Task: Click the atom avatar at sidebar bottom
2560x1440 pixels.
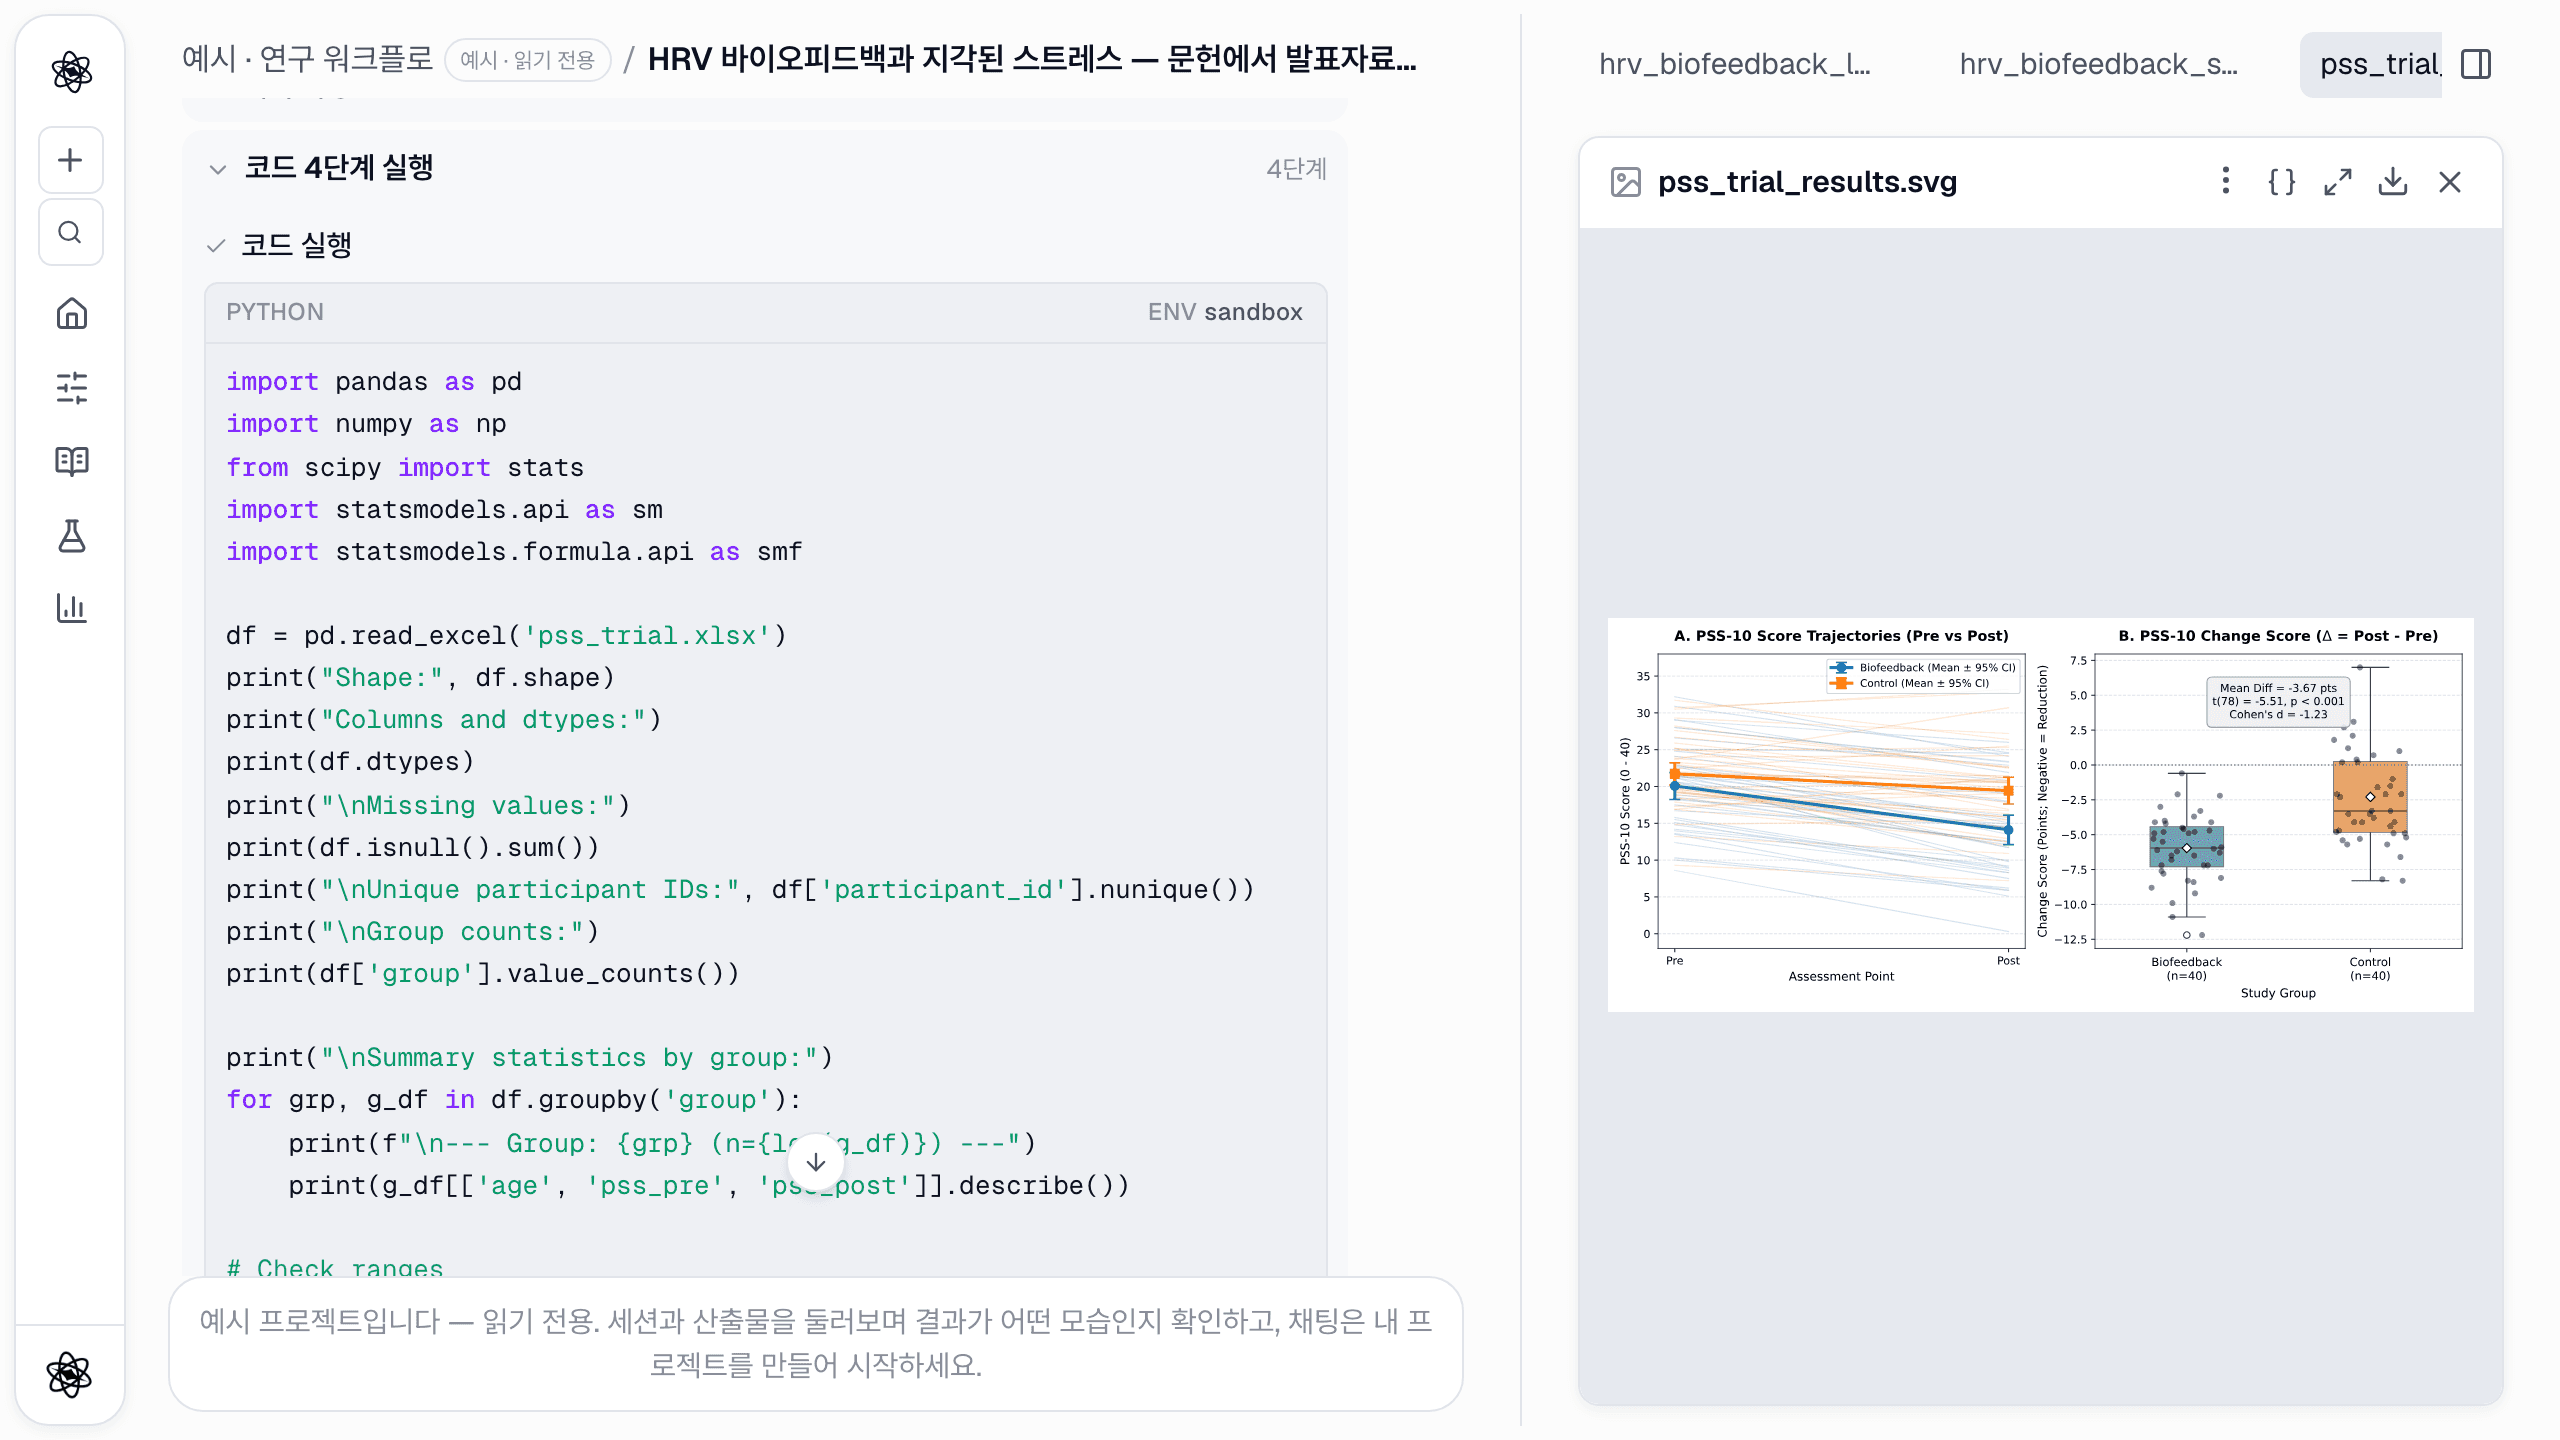Action: 69,1375
